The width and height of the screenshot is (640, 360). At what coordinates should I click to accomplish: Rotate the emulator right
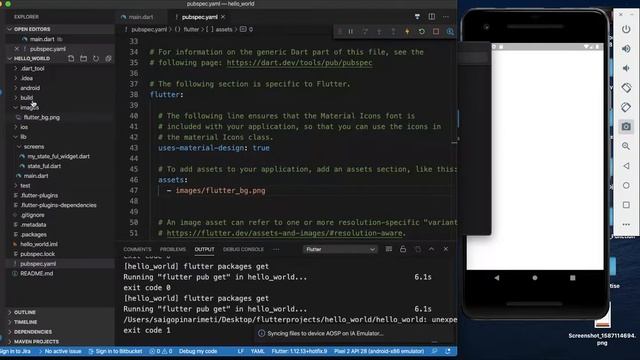[626, 107]
